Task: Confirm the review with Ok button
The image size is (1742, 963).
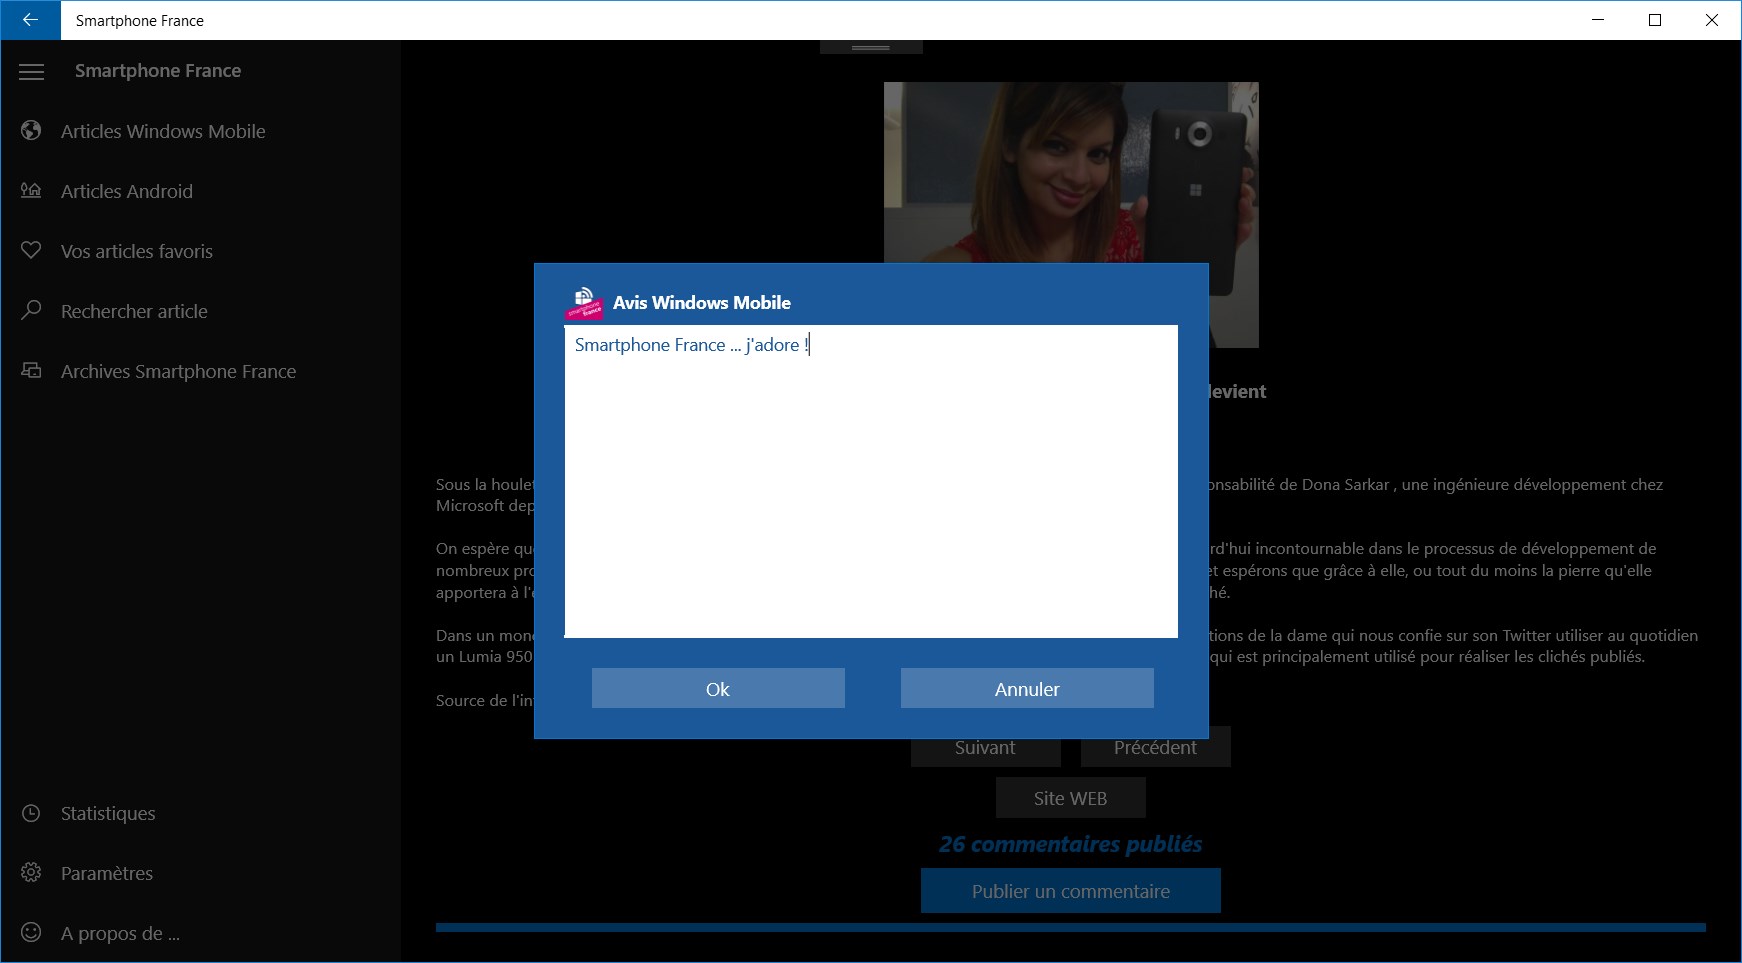Action: click(x=718, y=688)
